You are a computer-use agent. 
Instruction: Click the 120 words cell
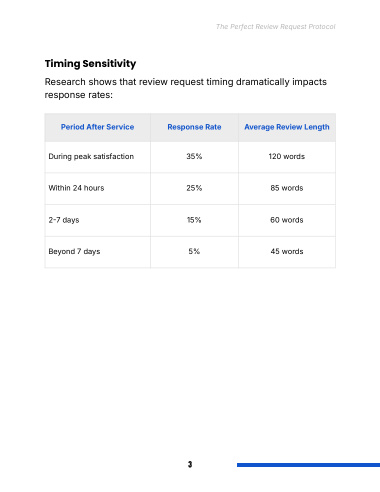click(287, 156)
